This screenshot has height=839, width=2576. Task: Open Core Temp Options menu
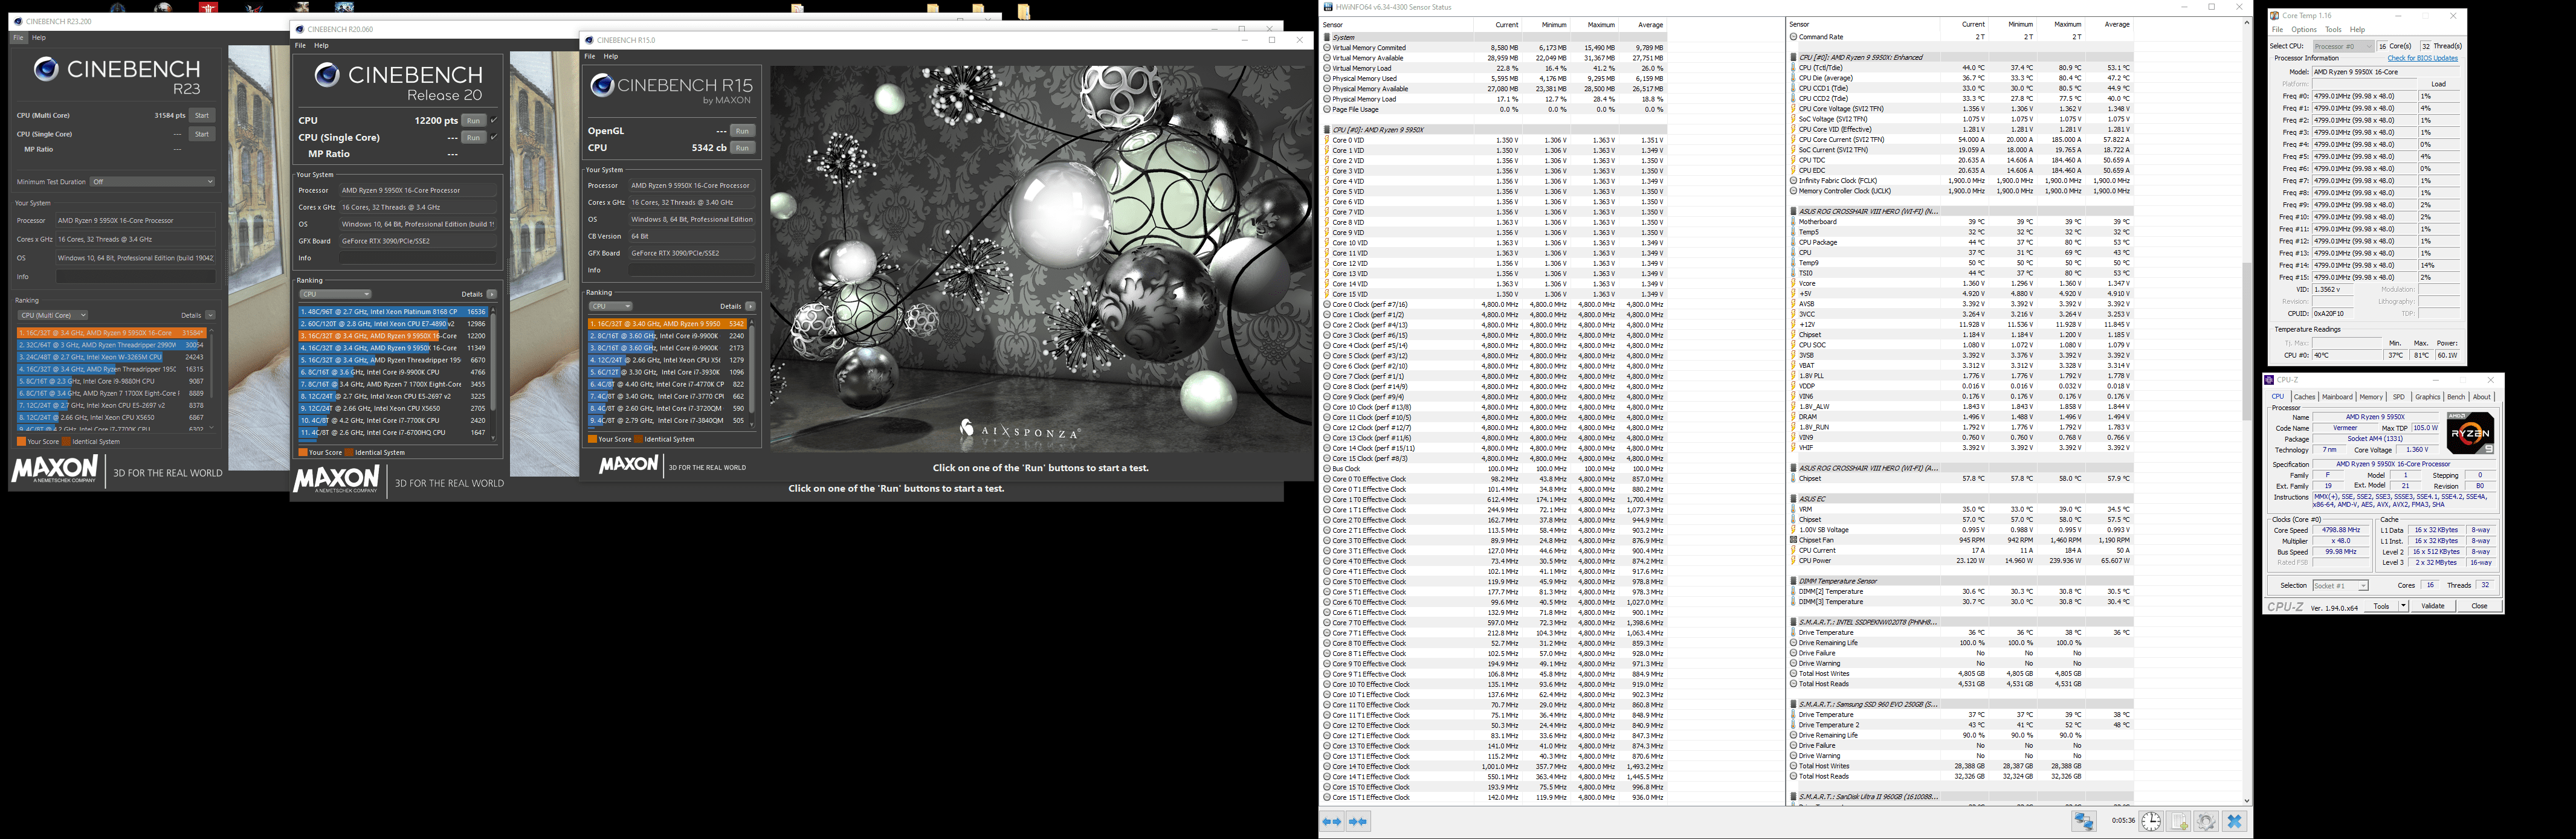(x=2304, y=30)
